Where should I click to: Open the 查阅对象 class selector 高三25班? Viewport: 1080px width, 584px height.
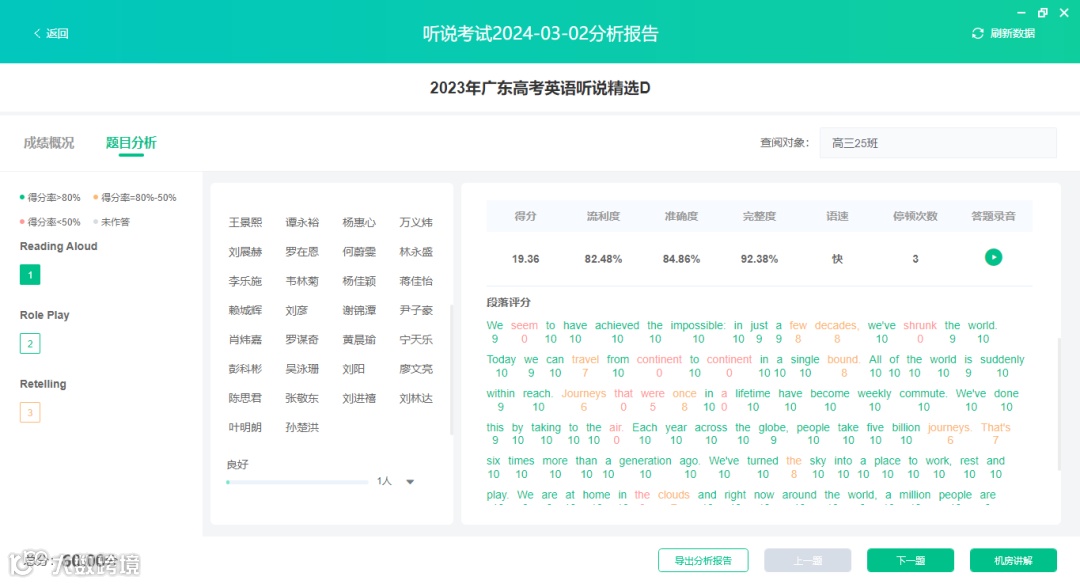(x=937, y=143)
